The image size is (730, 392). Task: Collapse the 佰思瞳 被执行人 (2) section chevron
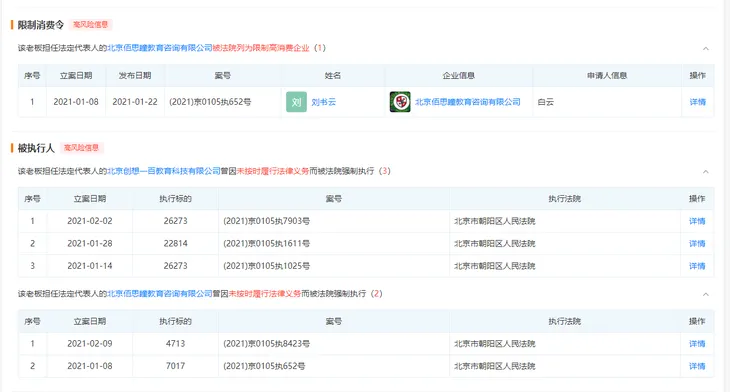coord(706,294)
